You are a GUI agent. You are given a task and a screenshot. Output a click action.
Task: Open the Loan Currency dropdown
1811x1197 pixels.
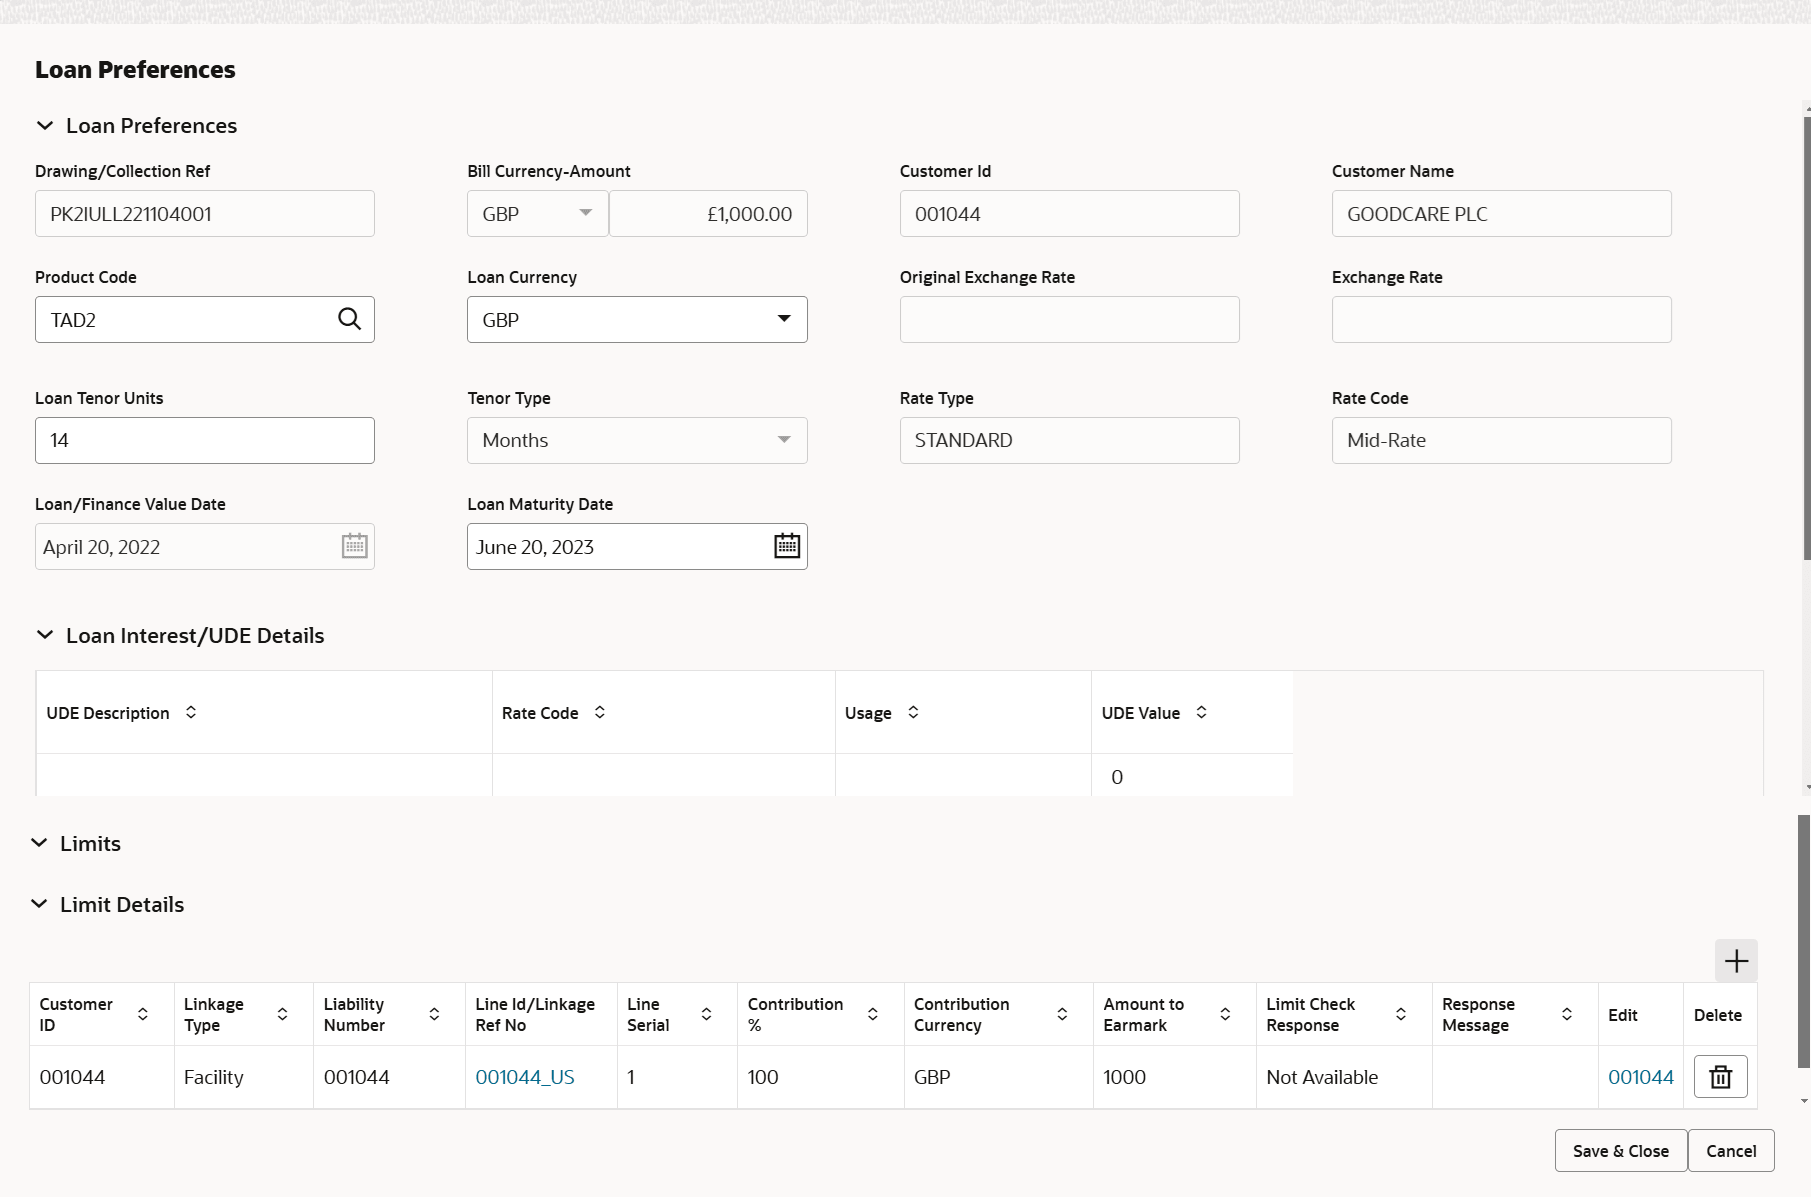pyautogui.click(x=784, y=319)
